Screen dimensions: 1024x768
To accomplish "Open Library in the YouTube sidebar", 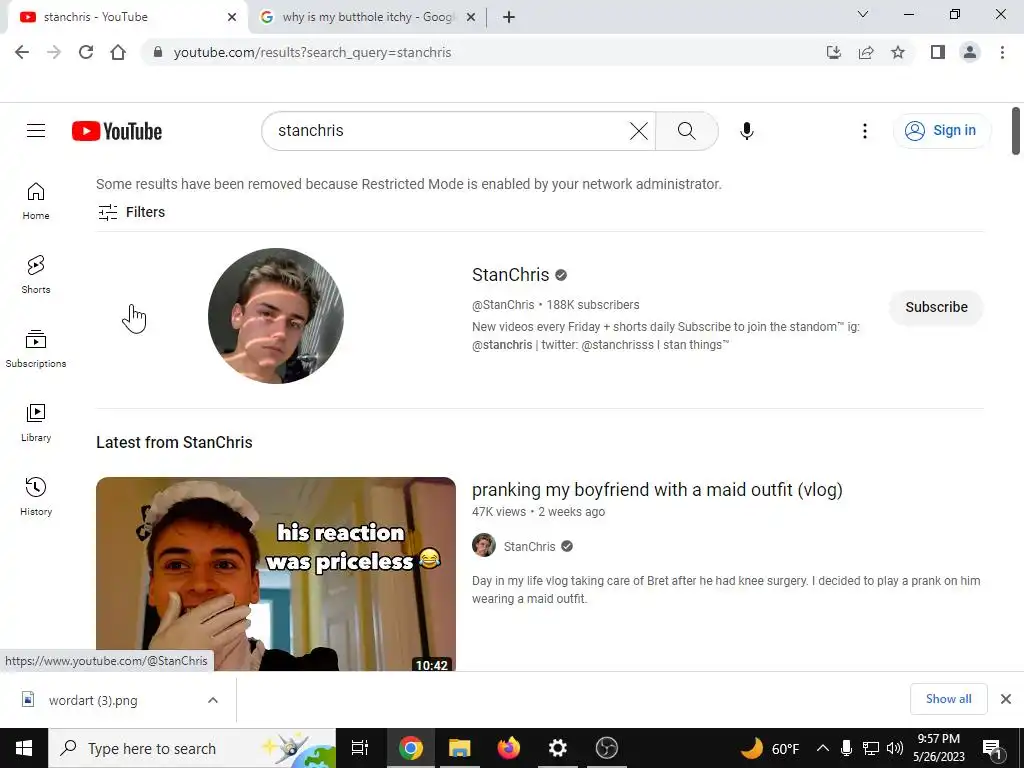I will pyautogui.click(x=36, y=423).
